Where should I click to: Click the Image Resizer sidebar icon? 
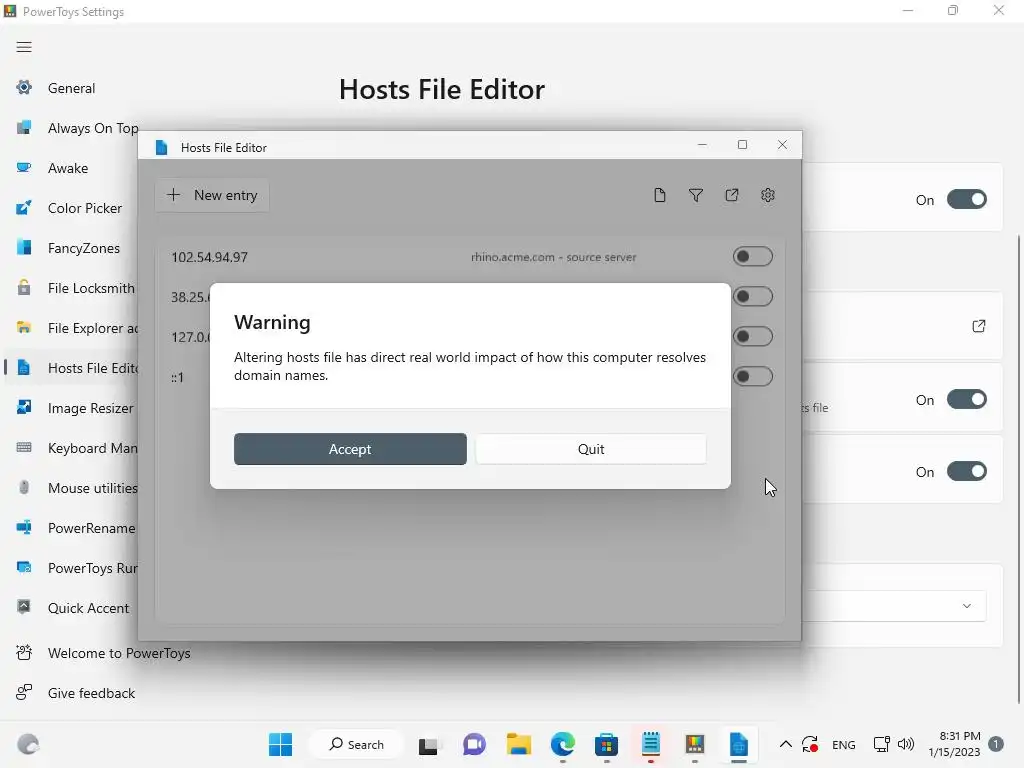tap(24, 408)
